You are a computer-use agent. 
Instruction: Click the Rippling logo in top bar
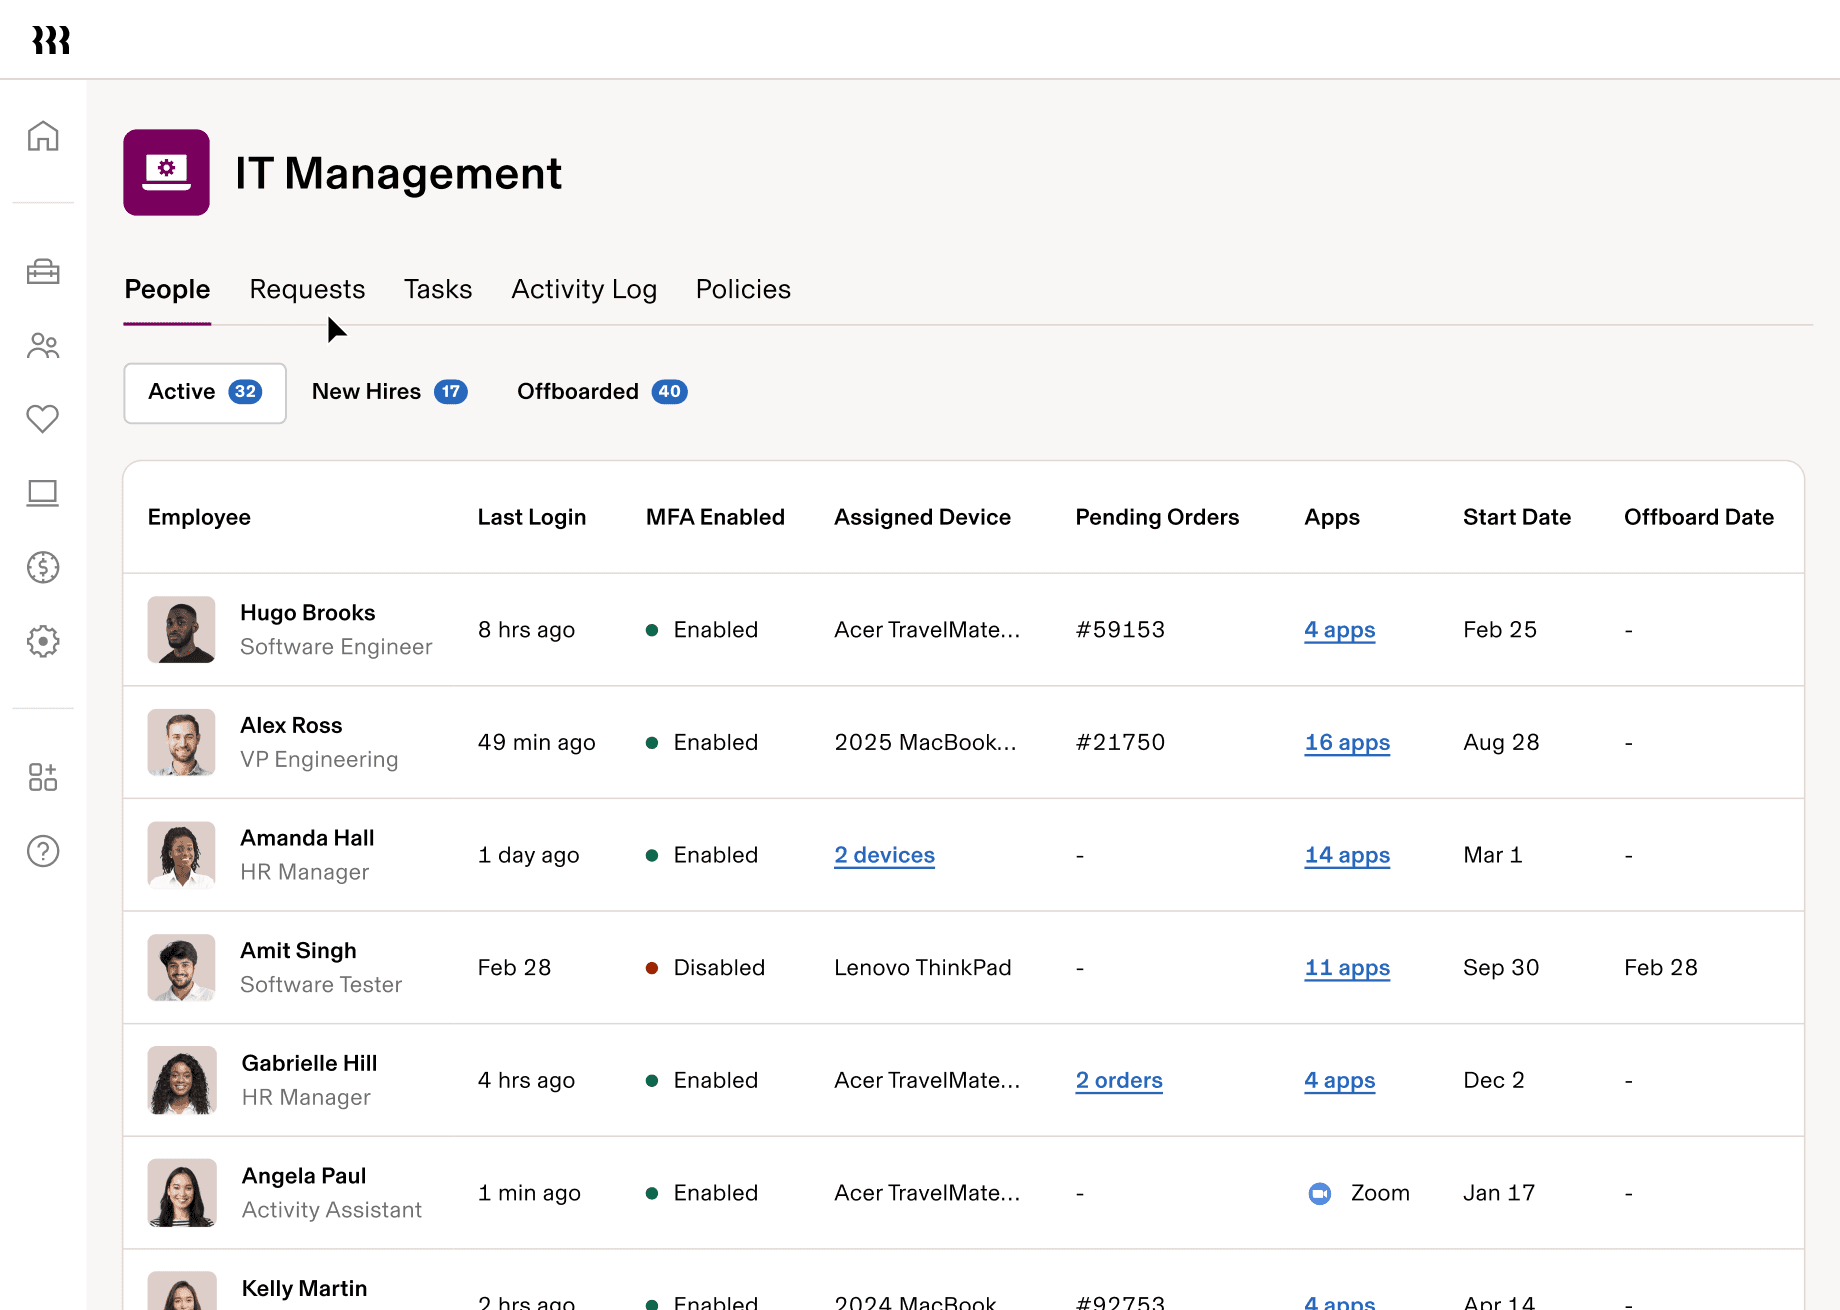(x=51, y=40)
